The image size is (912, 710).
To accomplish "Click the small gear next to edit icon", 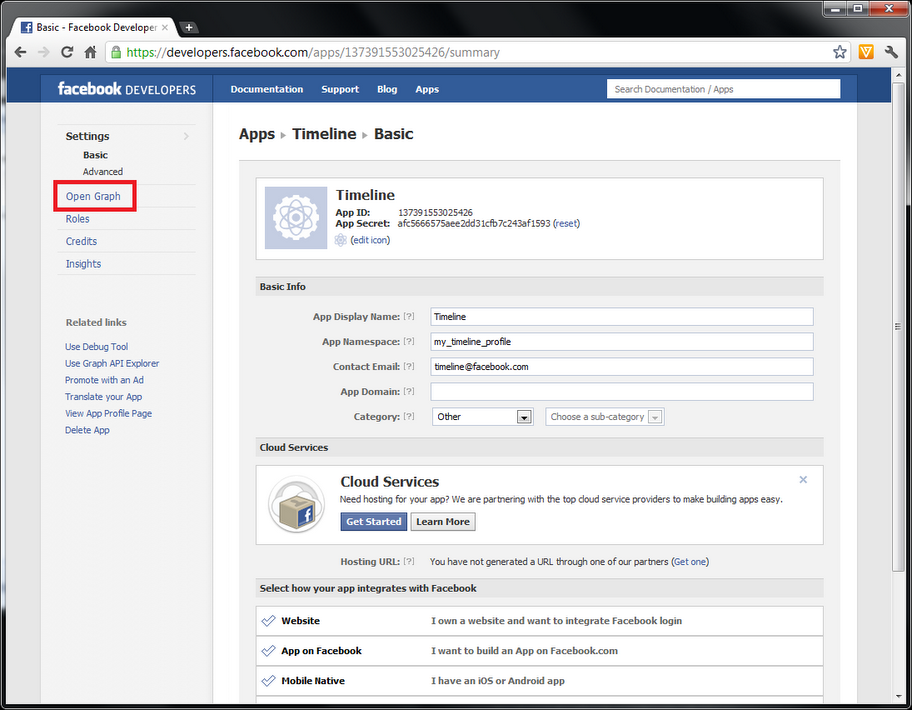I will tap(341, 240).
